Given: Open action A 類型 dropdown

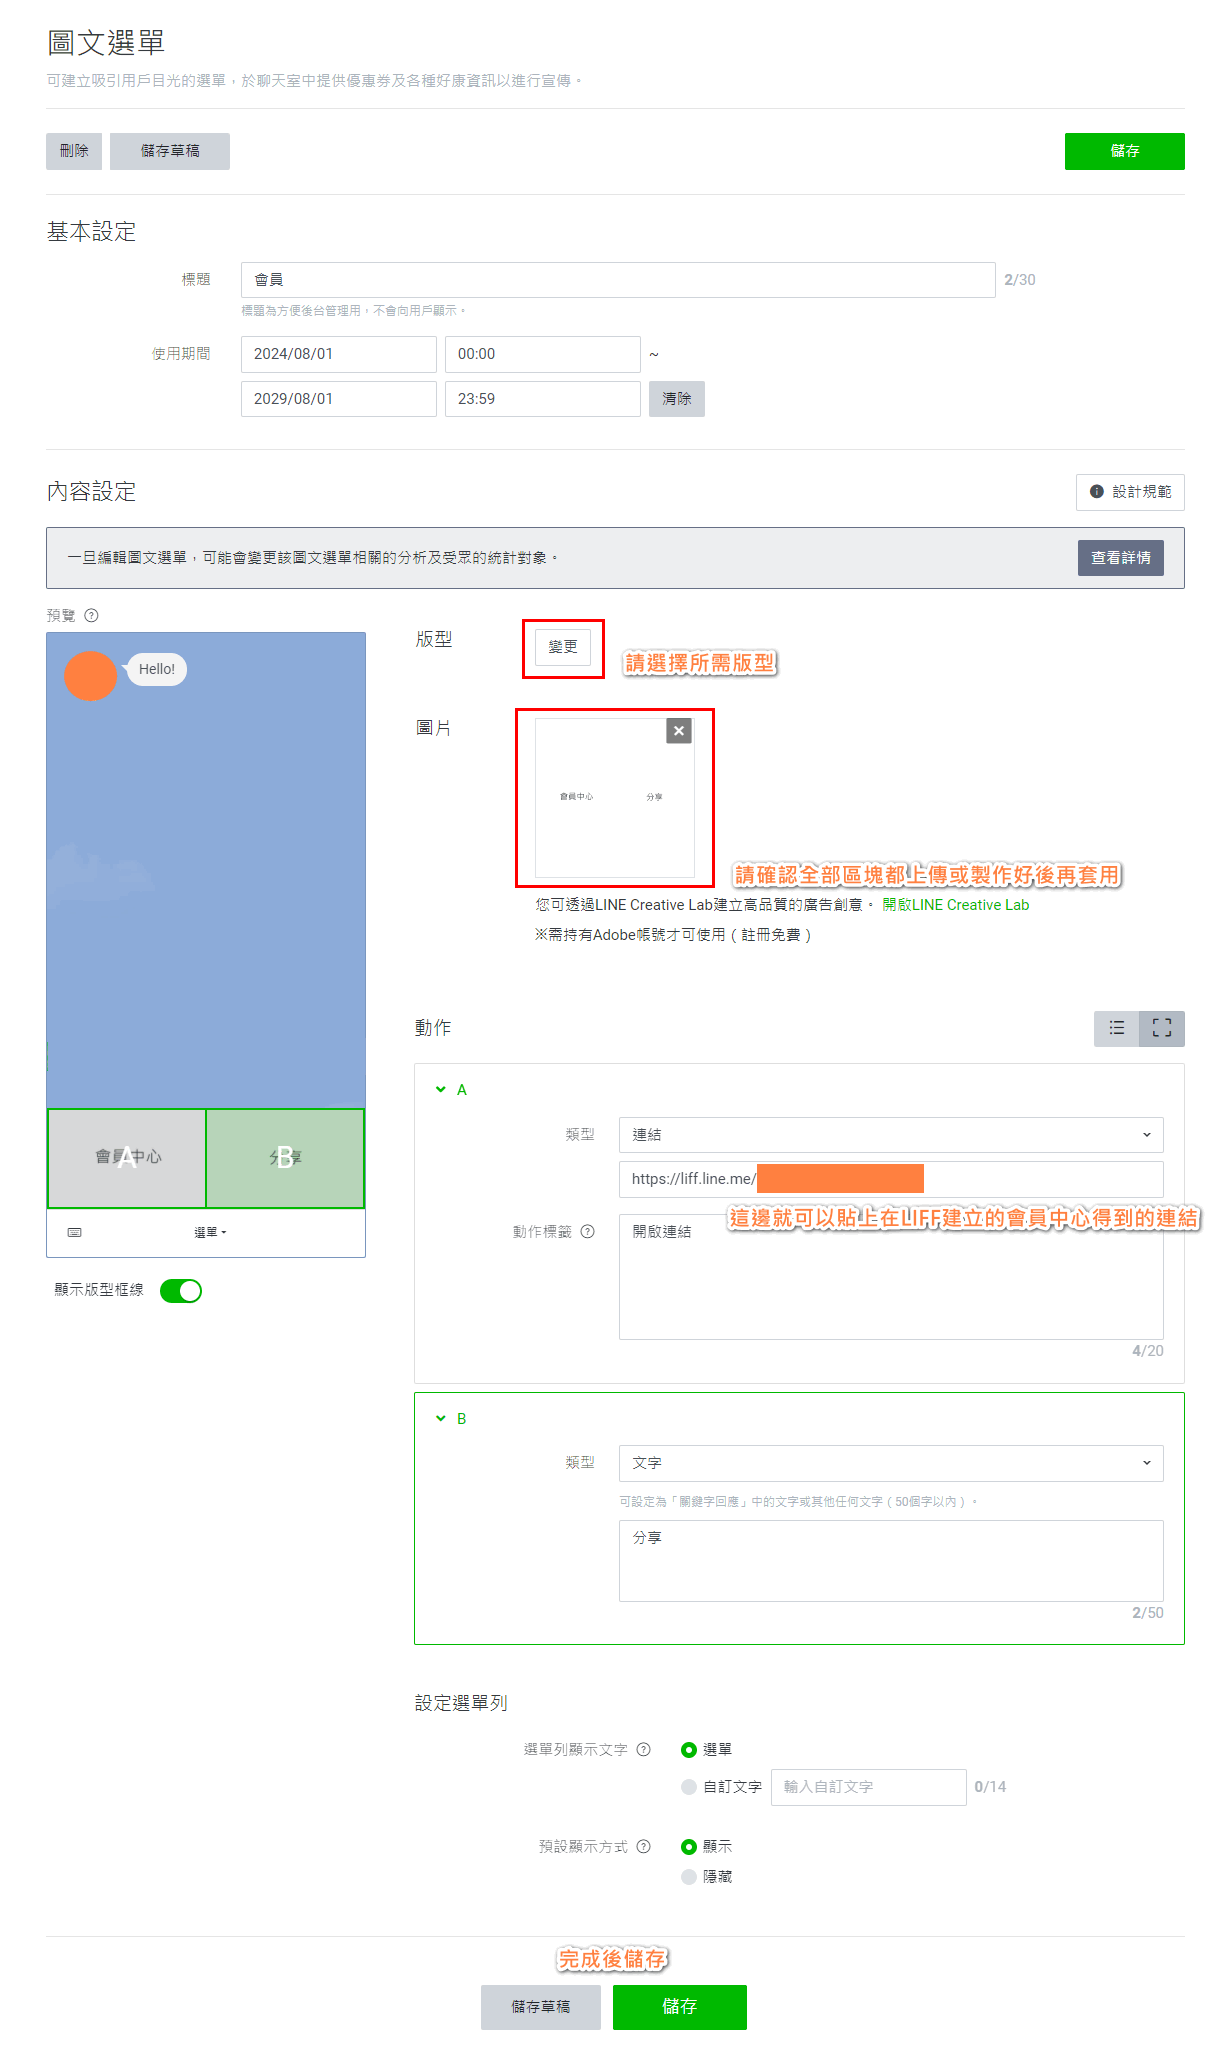Looking at the screenshot, I should click(x=890, y=1135).
